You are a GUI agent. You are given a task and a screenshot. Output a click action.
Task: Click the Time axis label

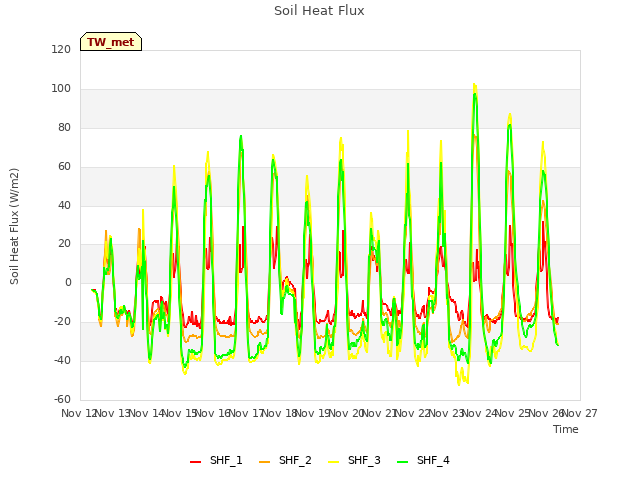(x=566, y=429)
